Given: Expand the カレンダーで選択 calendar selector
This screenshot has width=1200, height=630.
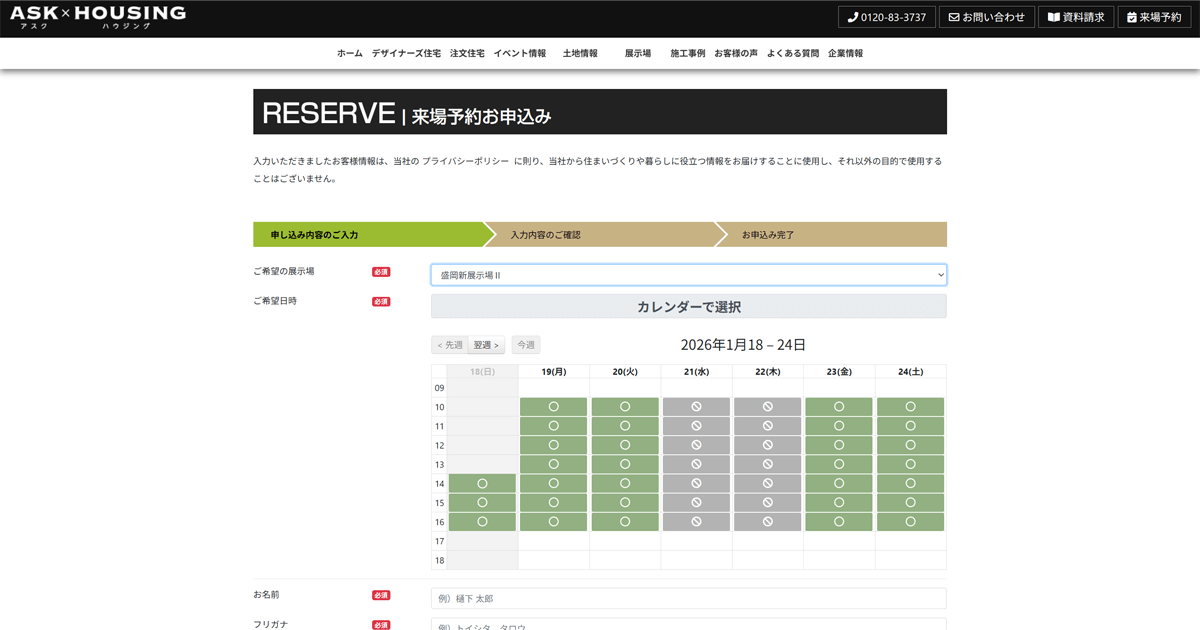Looking at the screenshot, I should pos(688,306).
